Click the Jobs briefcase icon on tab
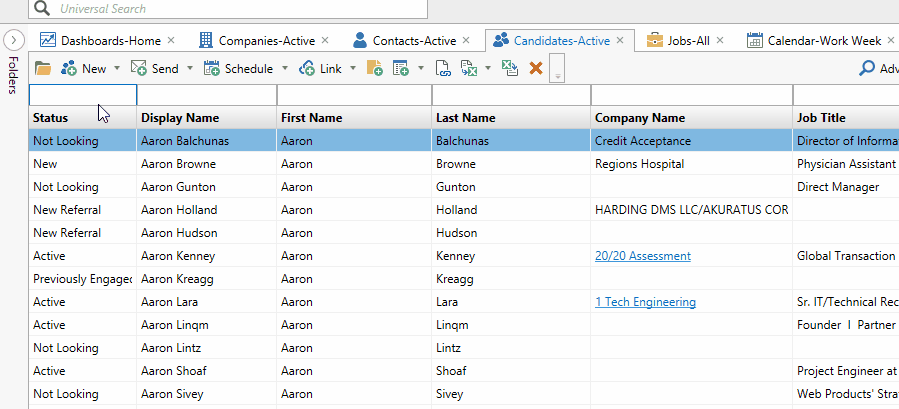Viewport: 899px width, 409px height. click(x=654, y=41)
